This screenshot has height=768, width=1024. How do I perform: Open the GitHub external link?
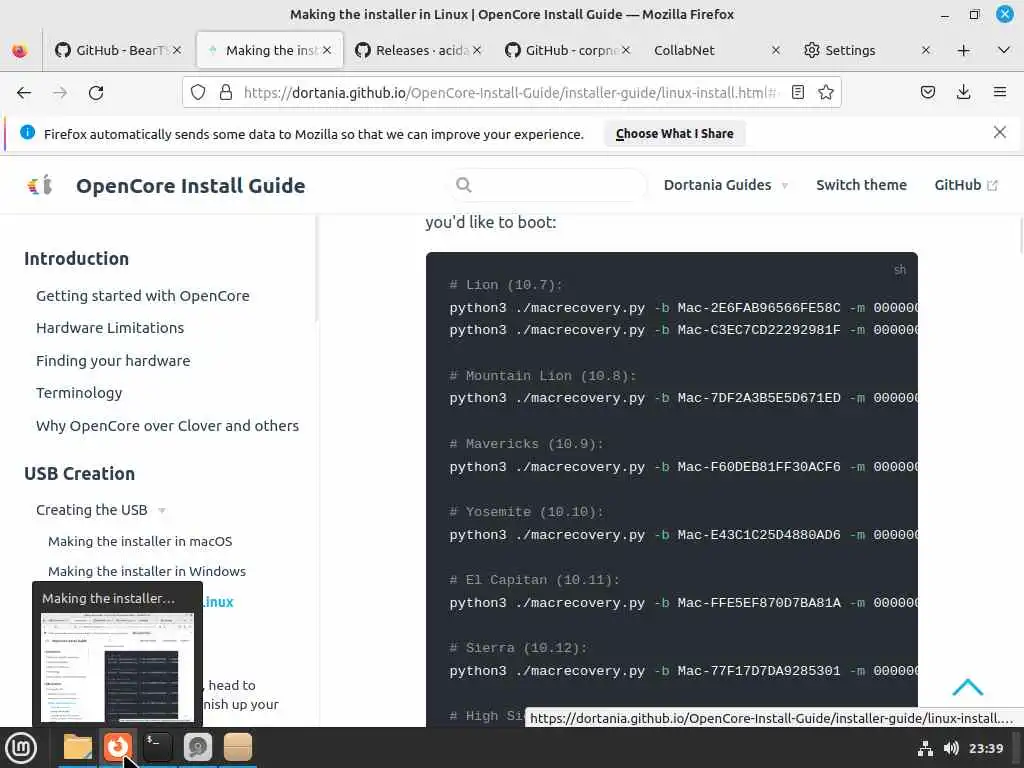[x=966, y=185]
